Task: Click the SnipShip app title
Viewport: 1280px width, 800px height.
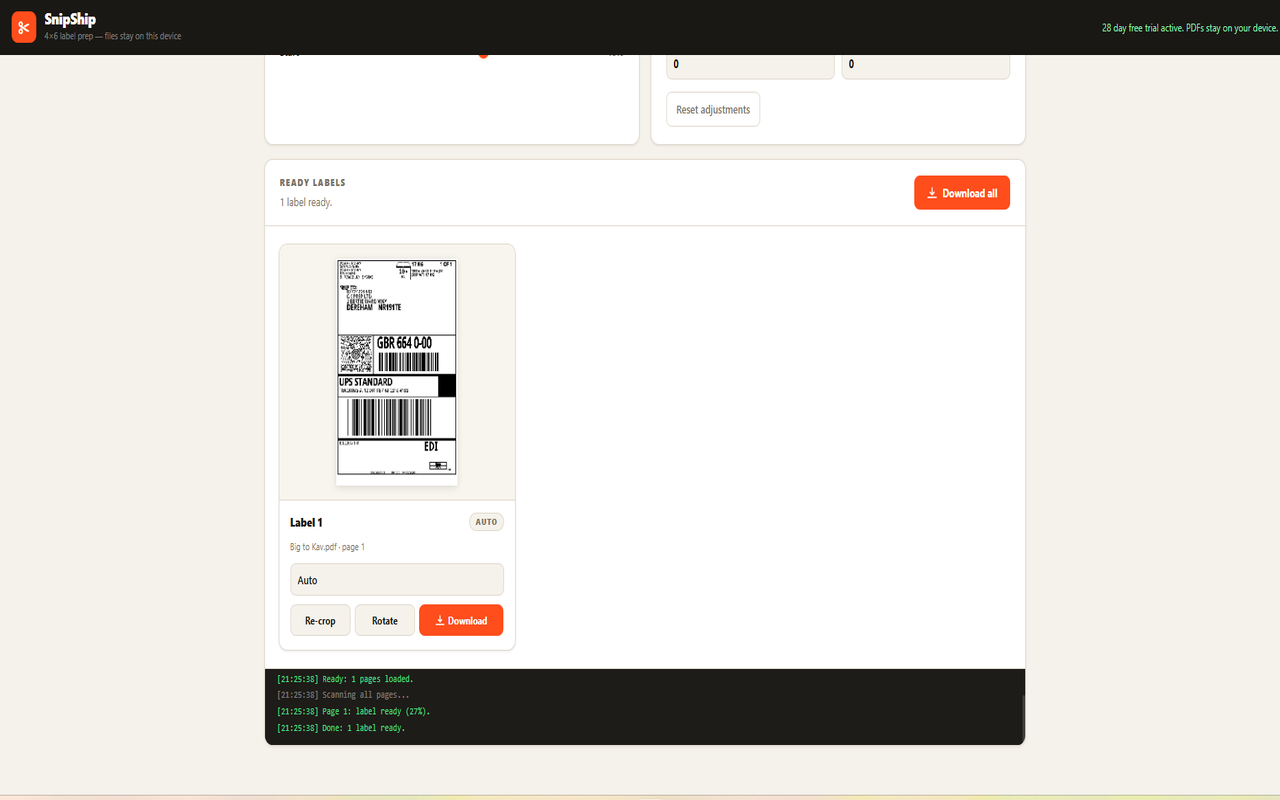Action: click(x=70, y=19)
